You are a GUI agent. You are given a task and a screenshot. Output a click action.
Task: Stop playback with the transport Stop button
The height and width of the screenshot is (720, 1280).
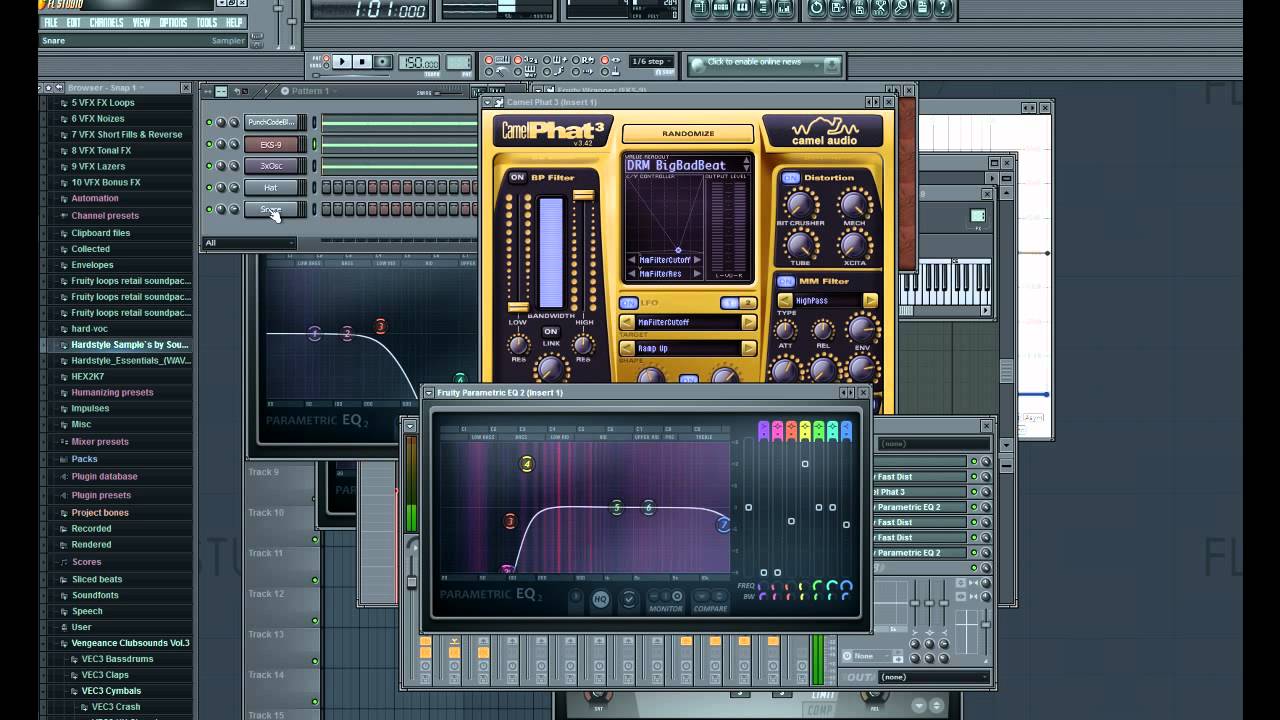pyautogui.click(x=362, y=62)
